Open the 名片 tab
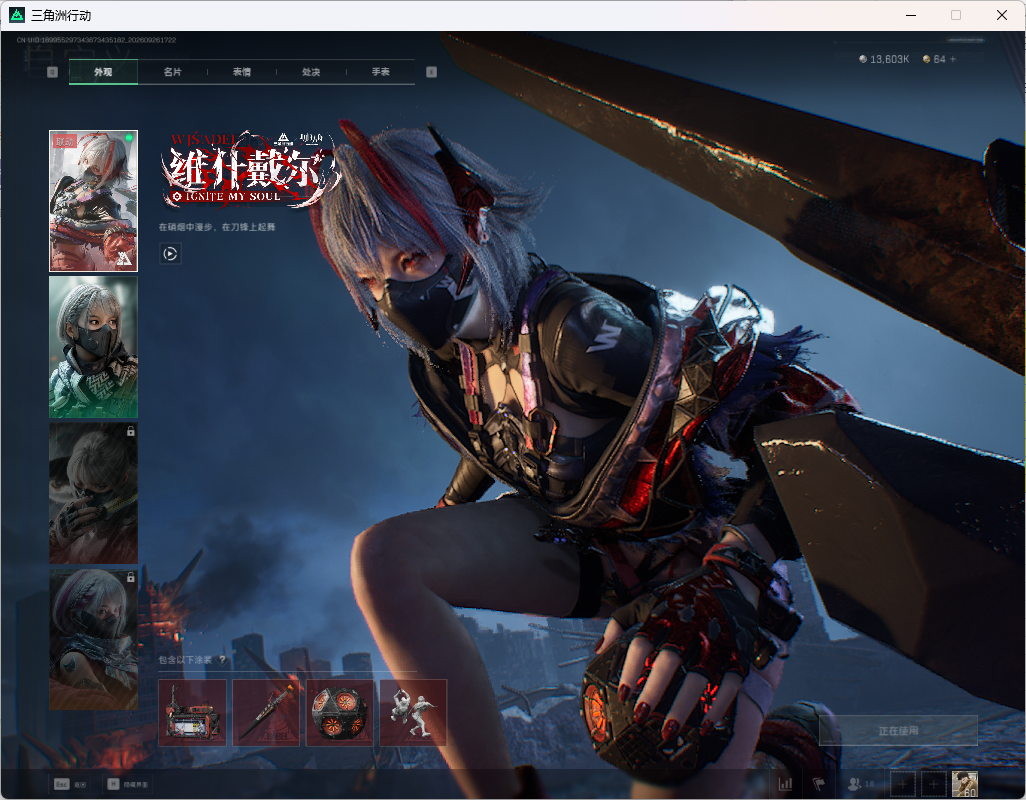Viewport: 1026px width, 800px height. click(x=173, y=72)
